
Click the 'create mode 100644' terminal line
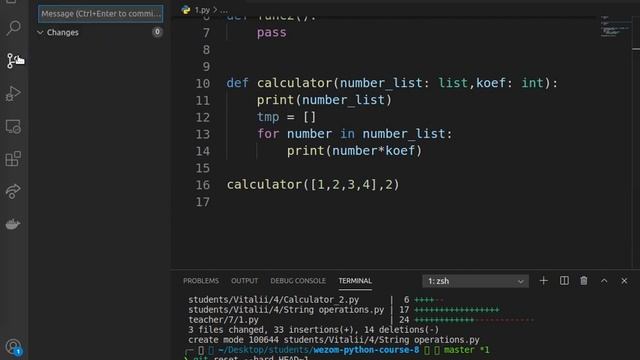pyautogui.click(x=333, y=340)
